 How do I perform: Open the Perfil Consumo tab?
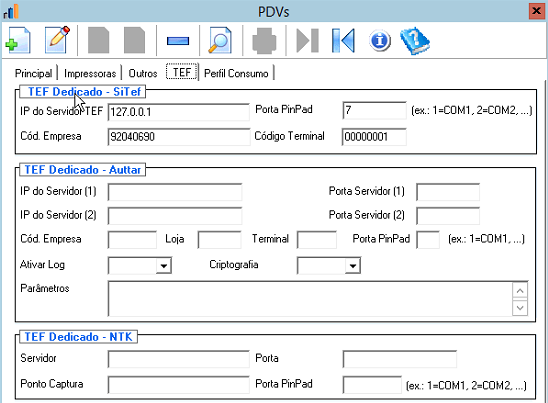[236, 73]
